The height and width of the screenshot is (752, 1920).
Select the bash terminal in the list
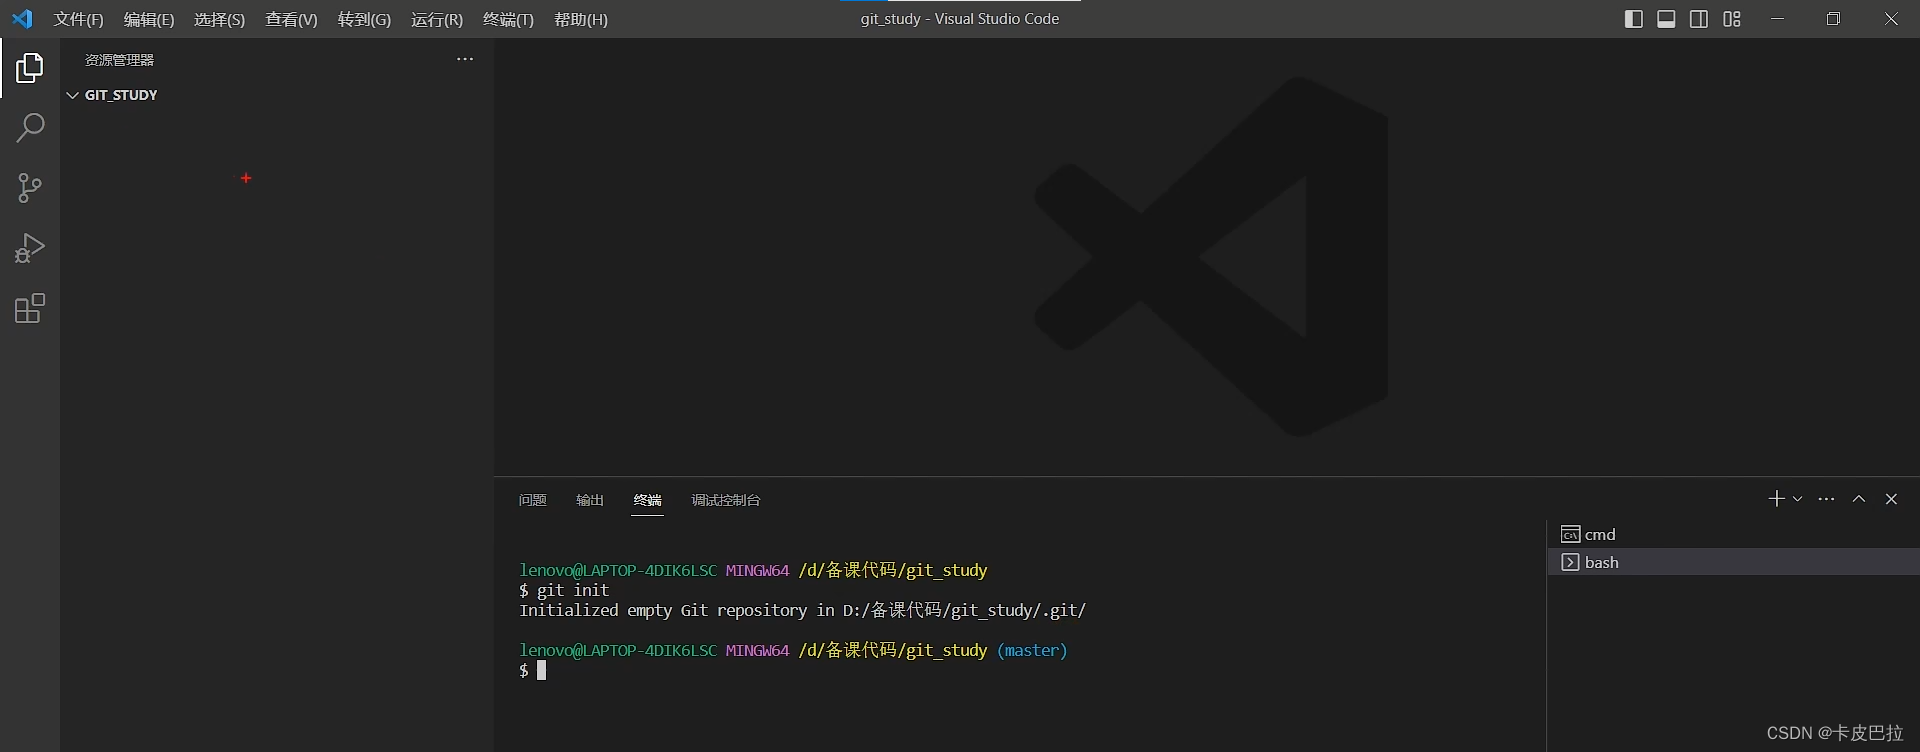pos(1733,562)
